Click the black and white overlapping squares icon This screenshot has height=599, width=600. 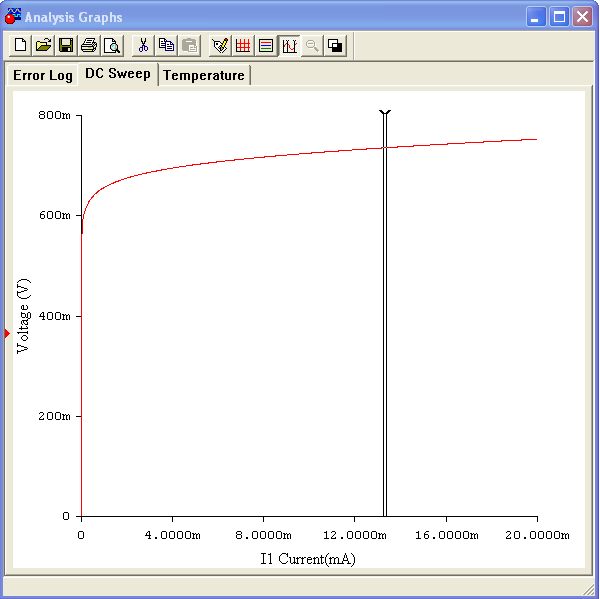click(x=335, y=46)
